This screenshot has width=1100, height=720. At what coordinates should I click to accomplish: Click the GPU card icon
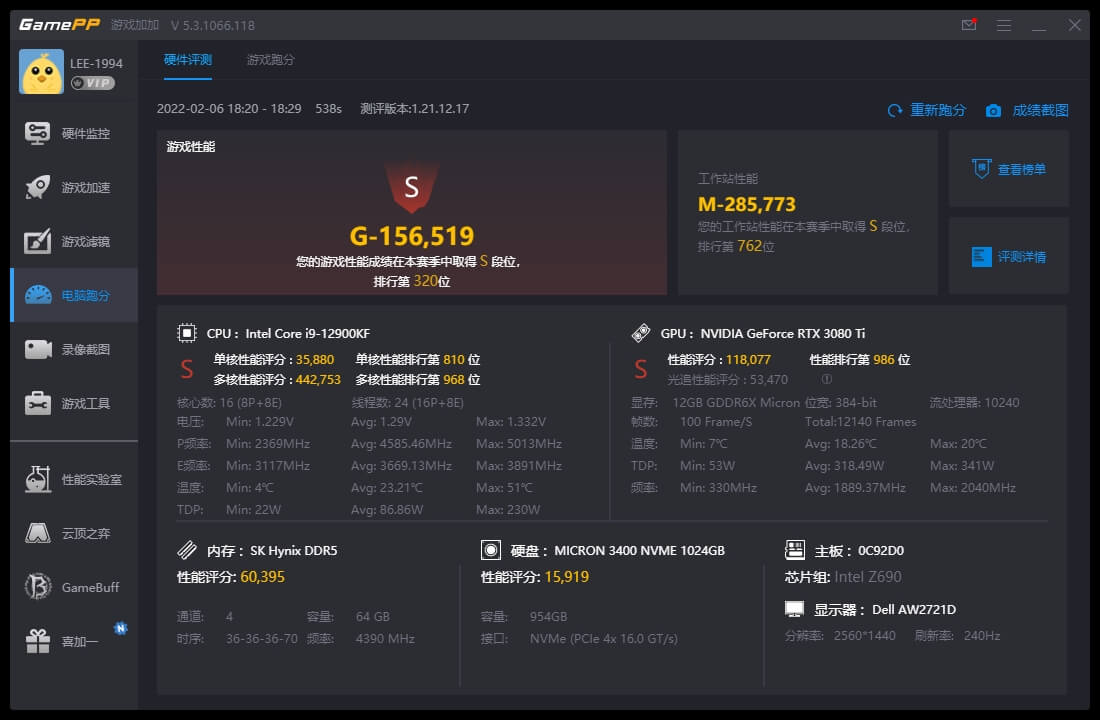pos(640,333)
